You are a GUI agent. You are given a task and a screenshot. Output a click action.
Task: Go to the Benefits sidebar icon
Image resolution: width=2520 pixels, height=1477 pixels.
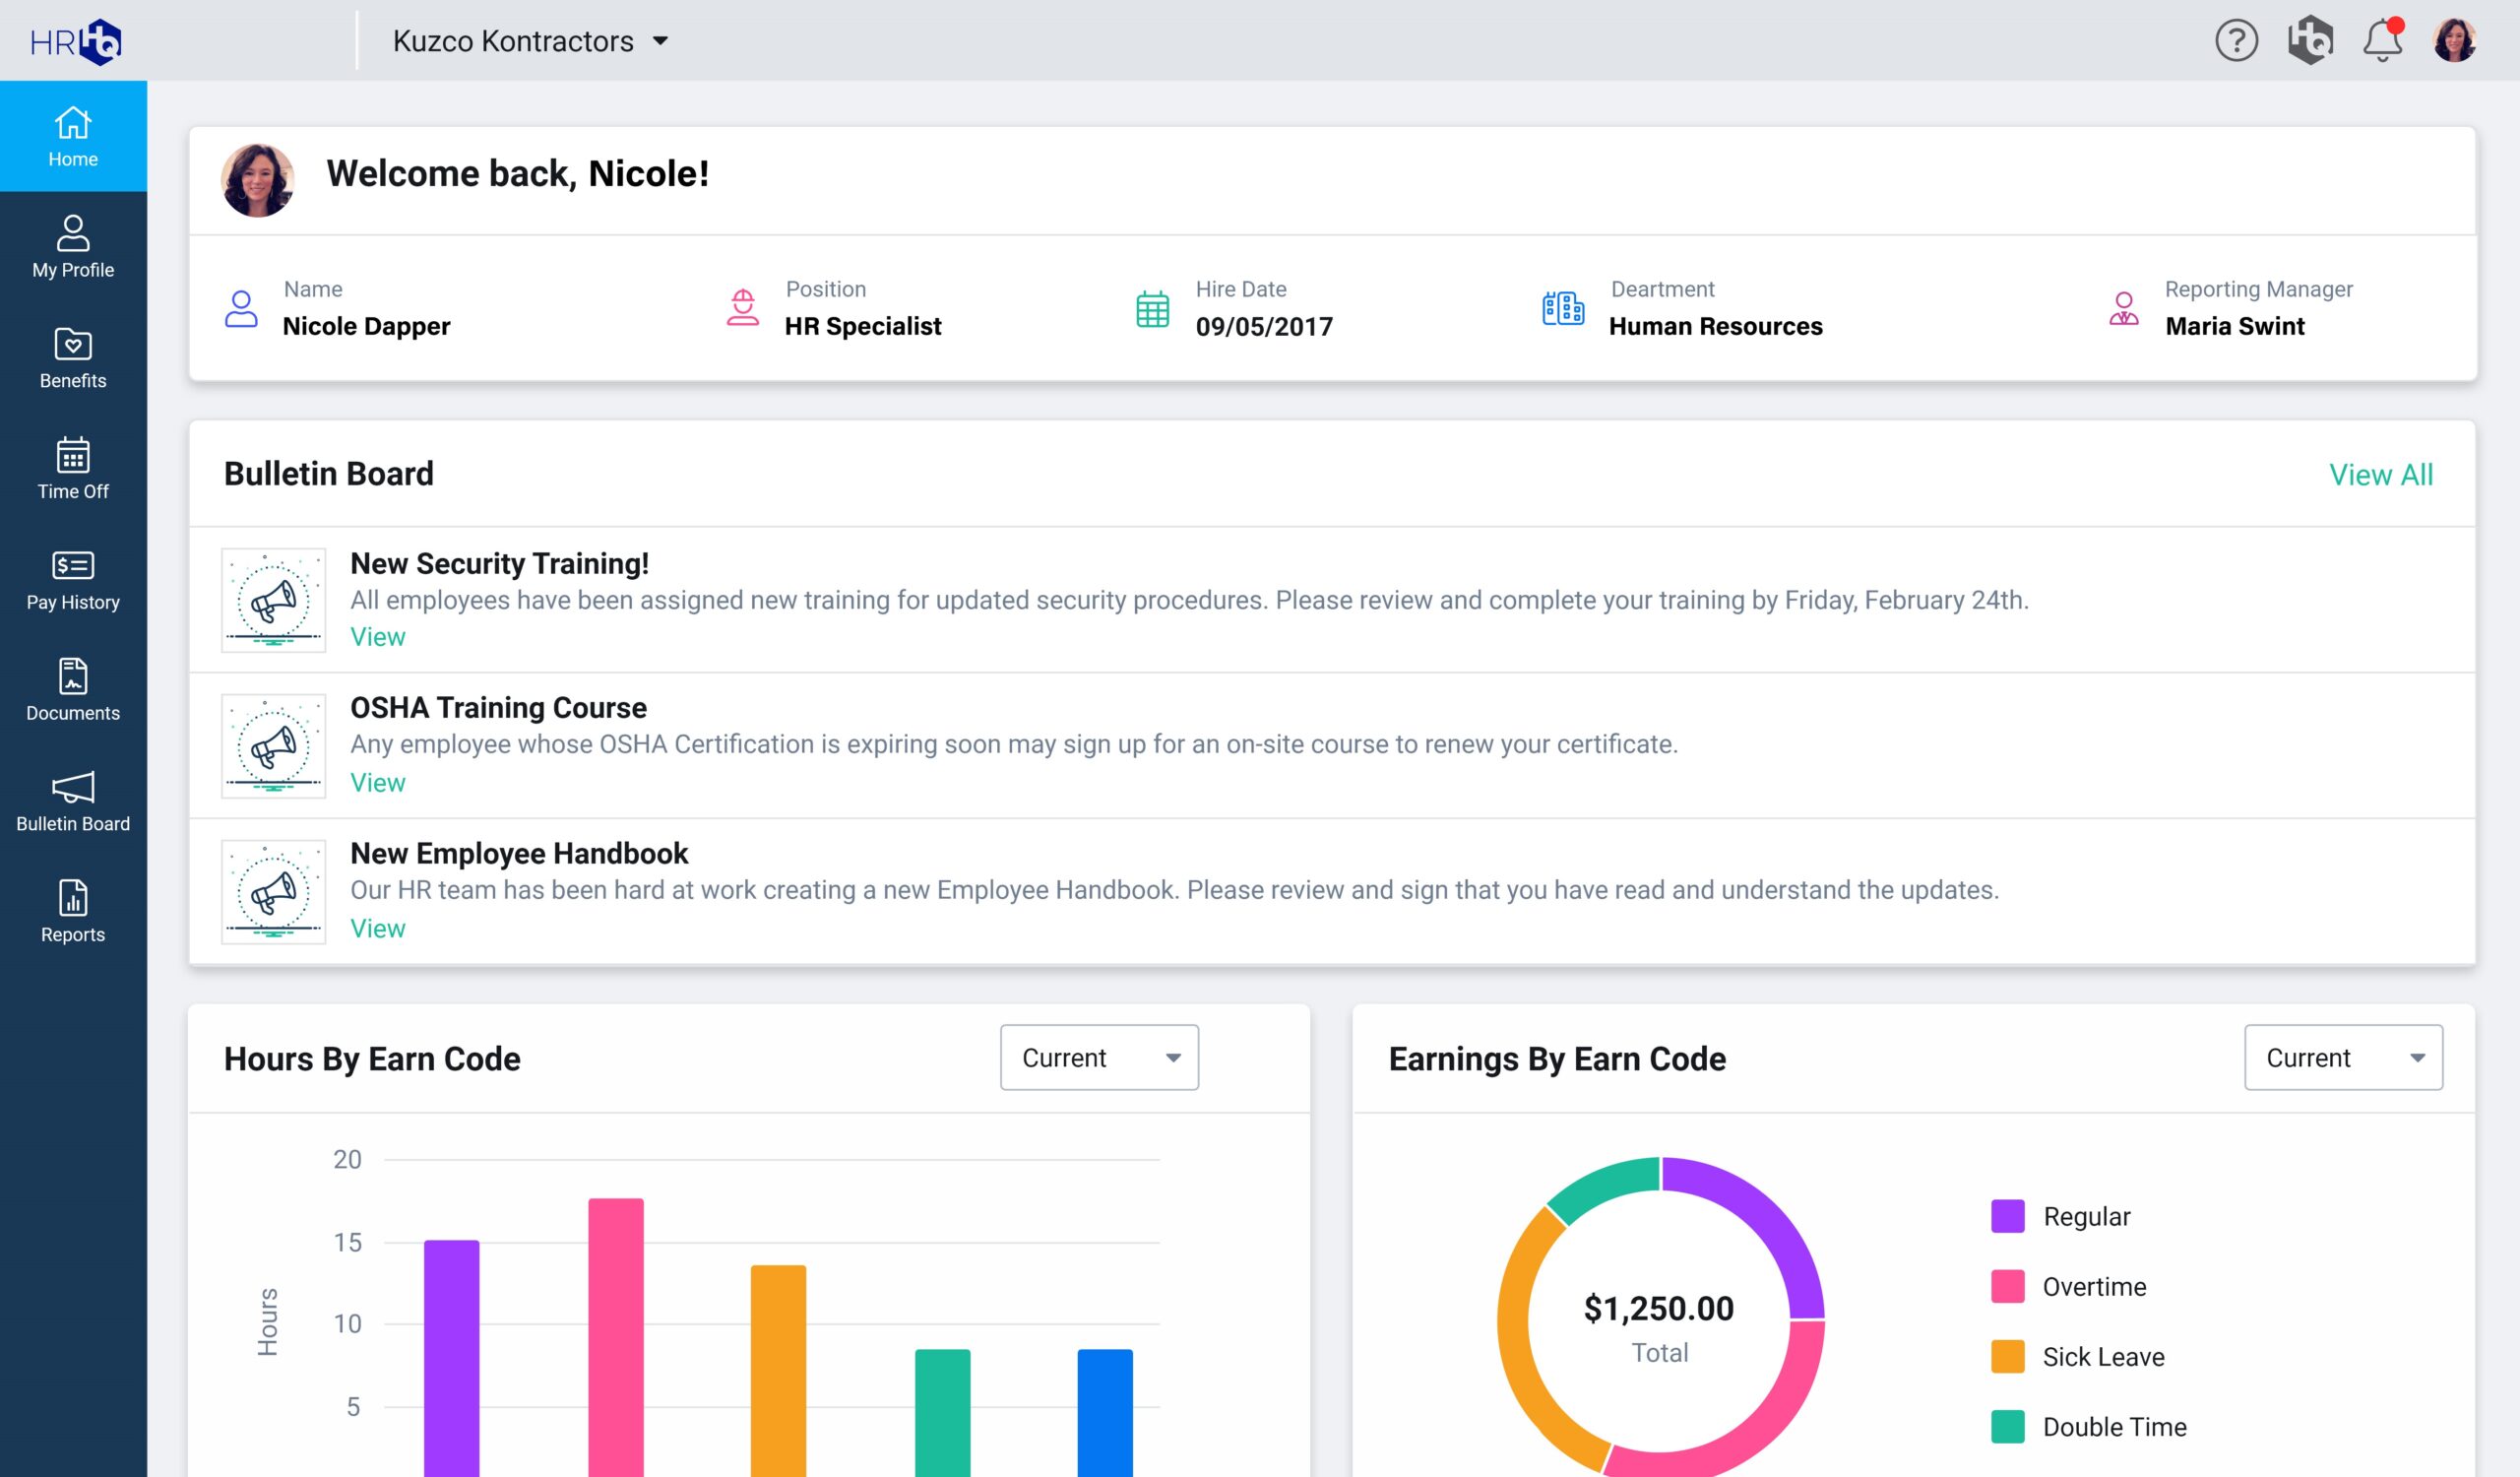click(73, 358)
